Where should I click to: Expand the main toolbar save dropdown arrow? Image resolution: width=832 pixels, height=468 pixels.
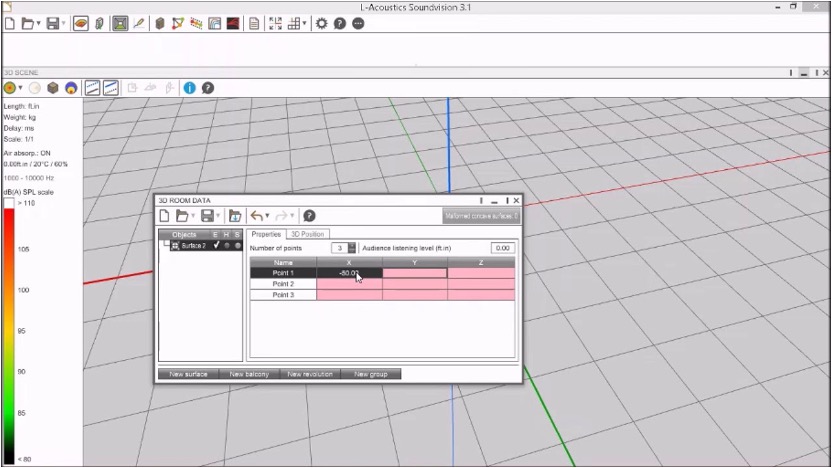[x=63, y=23]
